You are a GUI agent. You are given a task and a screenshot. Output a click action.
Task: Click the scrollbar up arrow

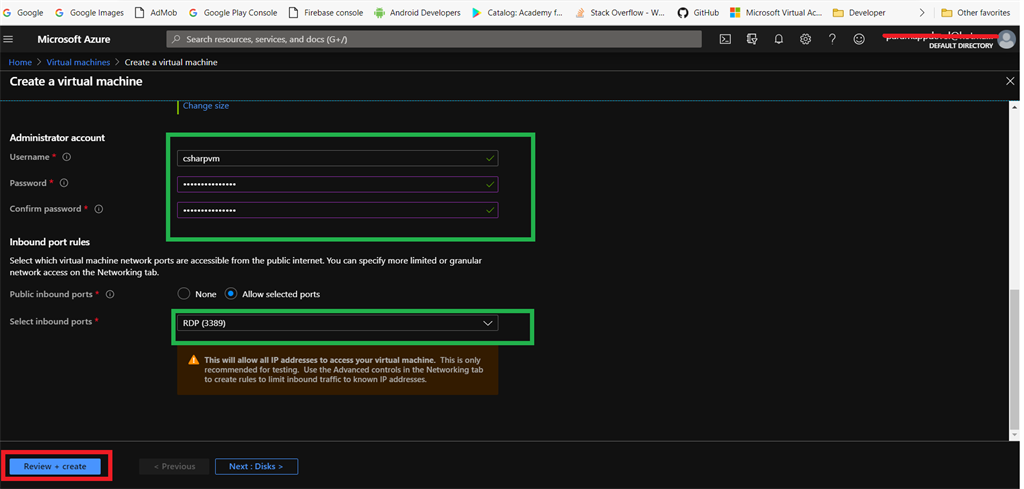tap(1014, 107)
